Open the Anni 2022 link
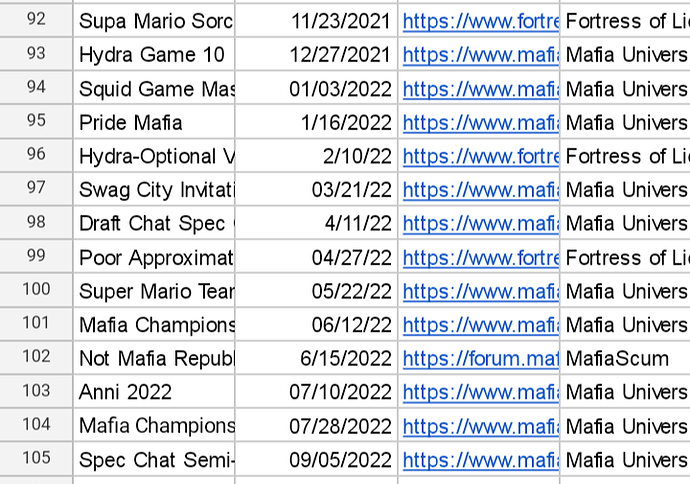This screenshot has height=484, width=690. (481, 392)
